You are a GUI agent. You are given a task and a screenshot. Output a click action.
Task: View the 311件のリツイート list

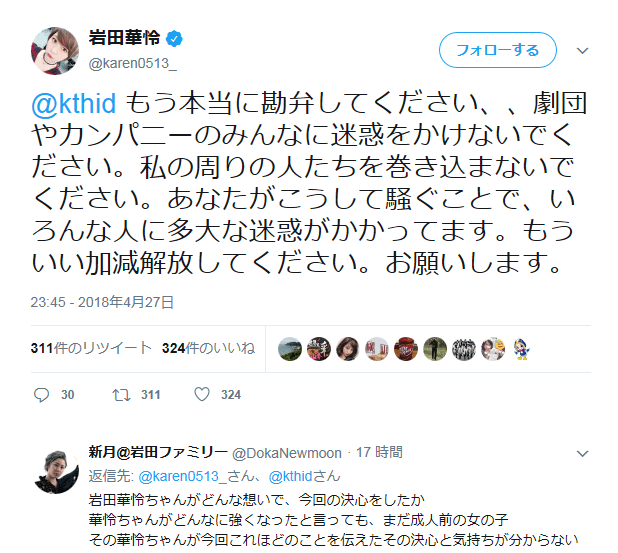91,348
